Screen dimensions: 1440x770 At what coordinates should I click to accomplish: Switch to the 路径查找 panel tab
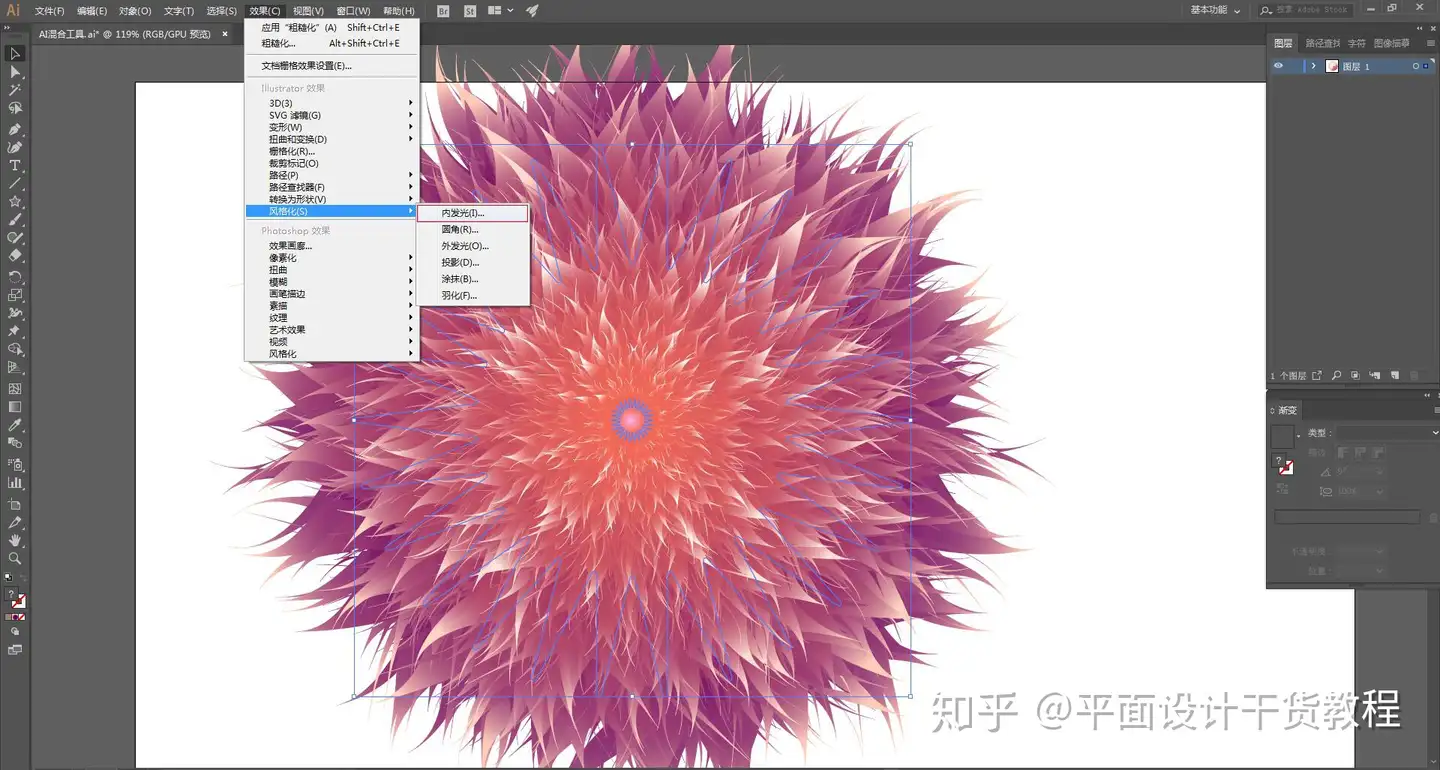1323,43
